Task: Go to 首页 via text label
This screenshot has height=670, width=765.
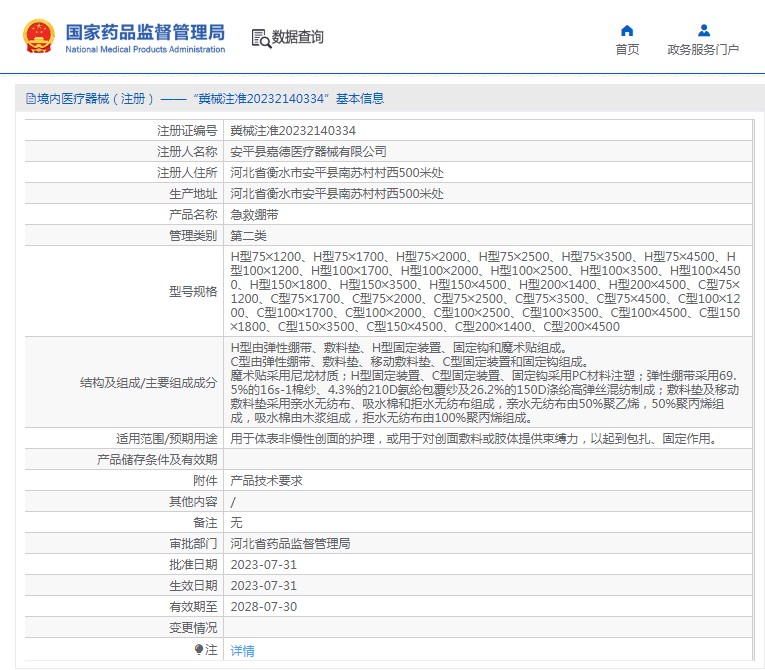Action: (x=627, y=50)
